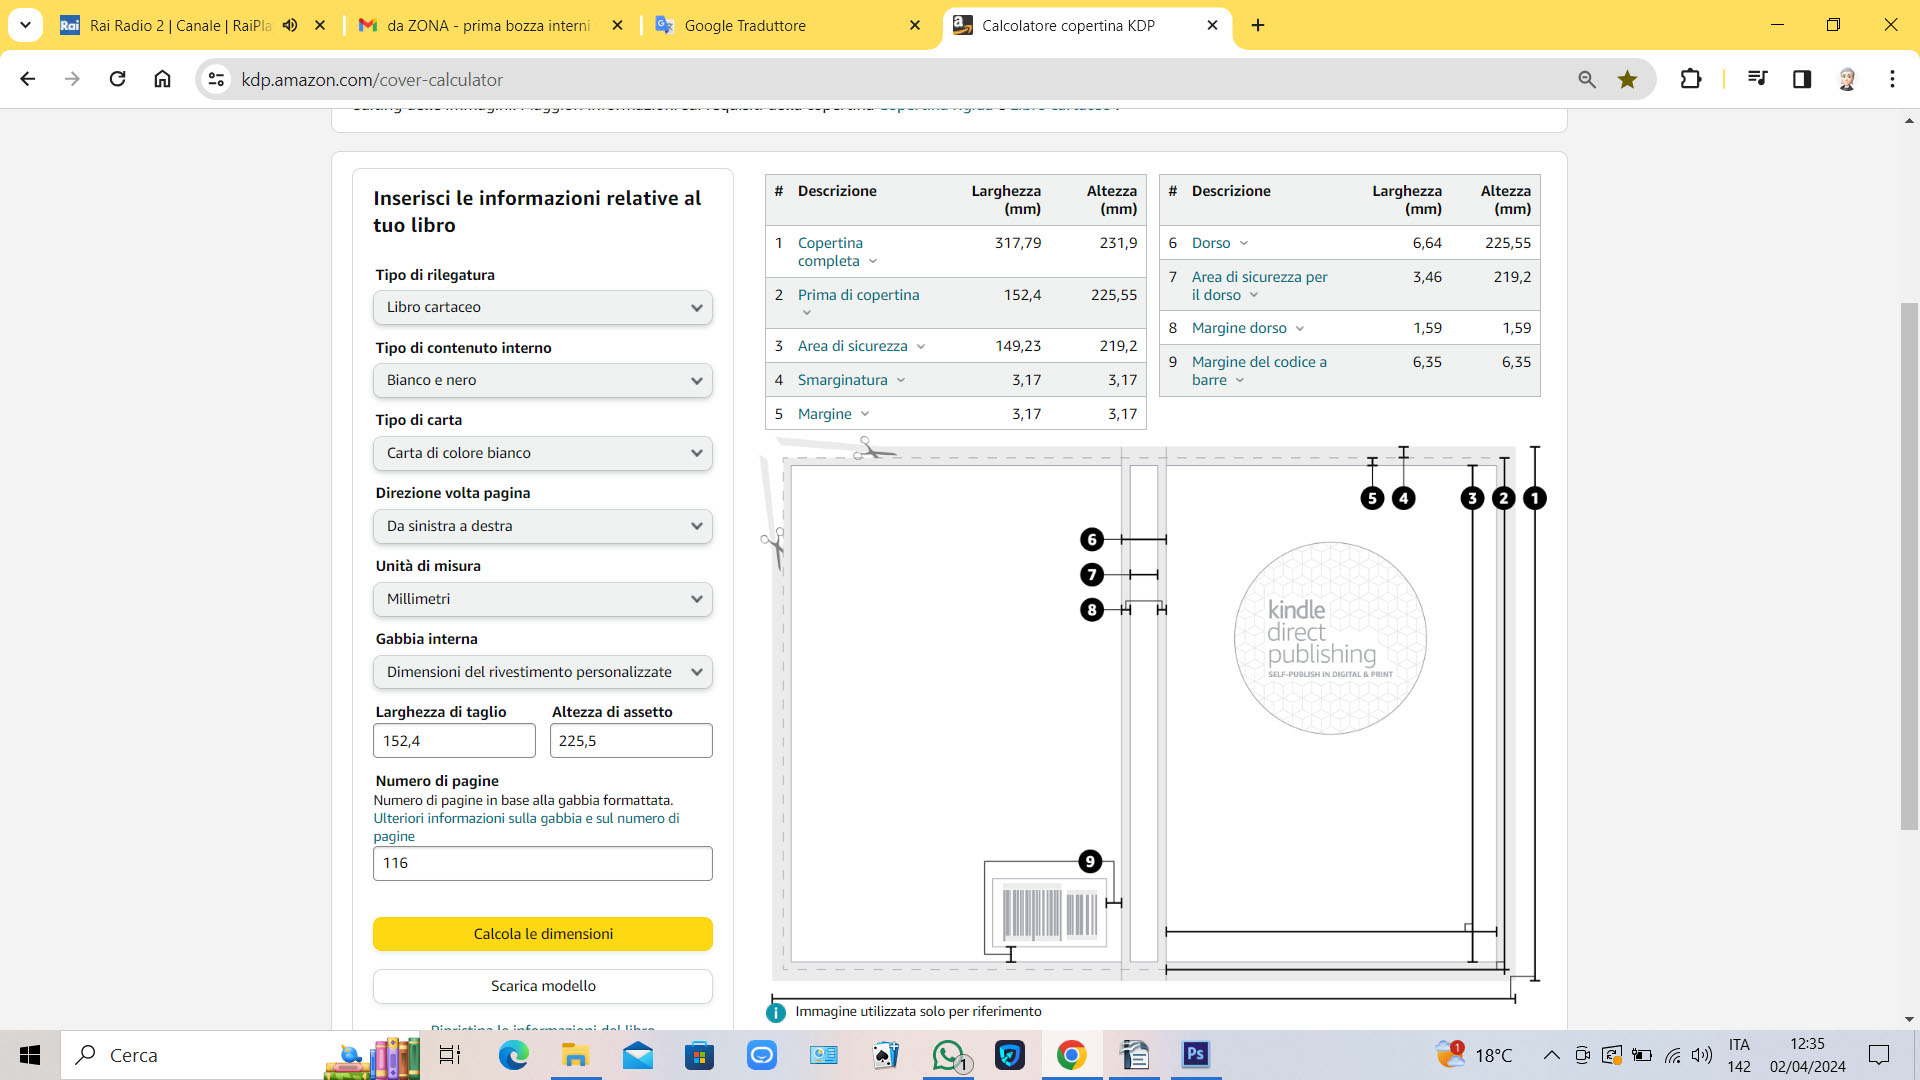Screen dimensions: 1920x1080
Task: Open the Extensions puzzle icon
Action: 1691,79
